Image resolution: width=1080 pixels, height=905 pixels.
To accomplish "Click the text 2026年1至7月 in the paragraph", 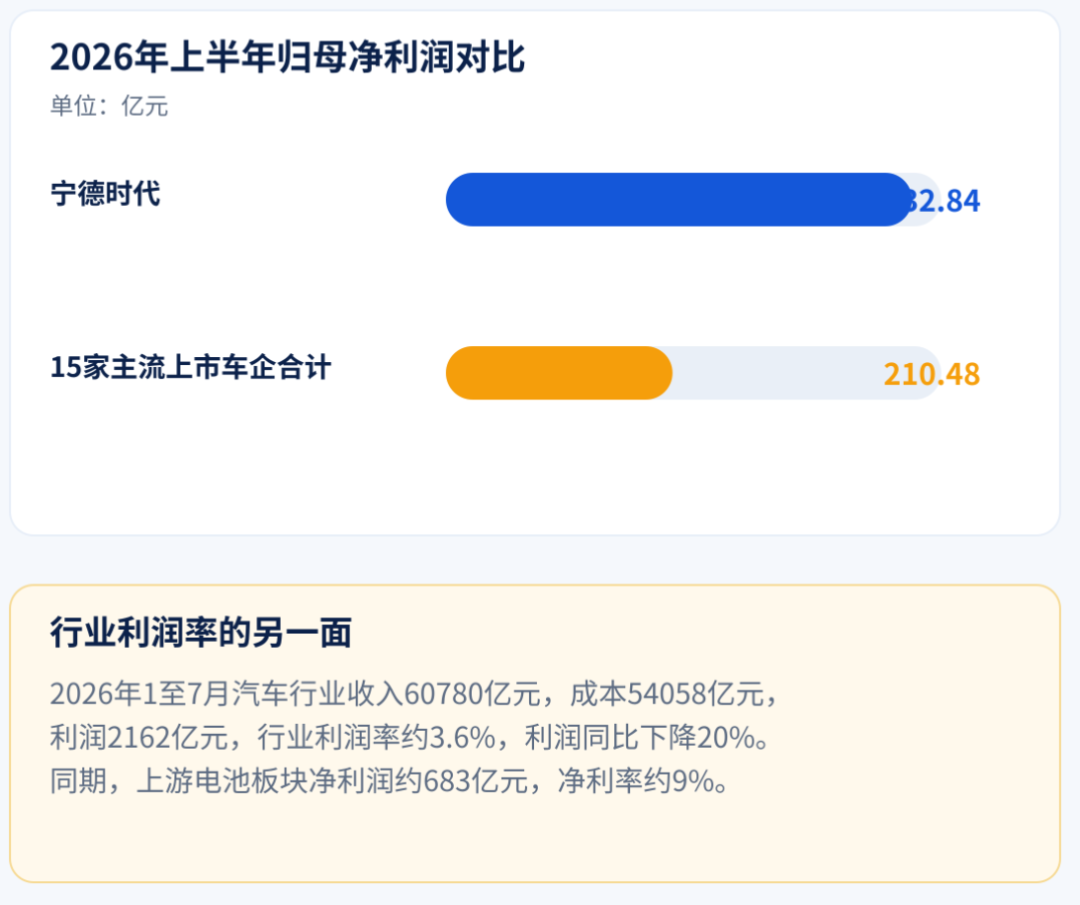I will point(140,694).
